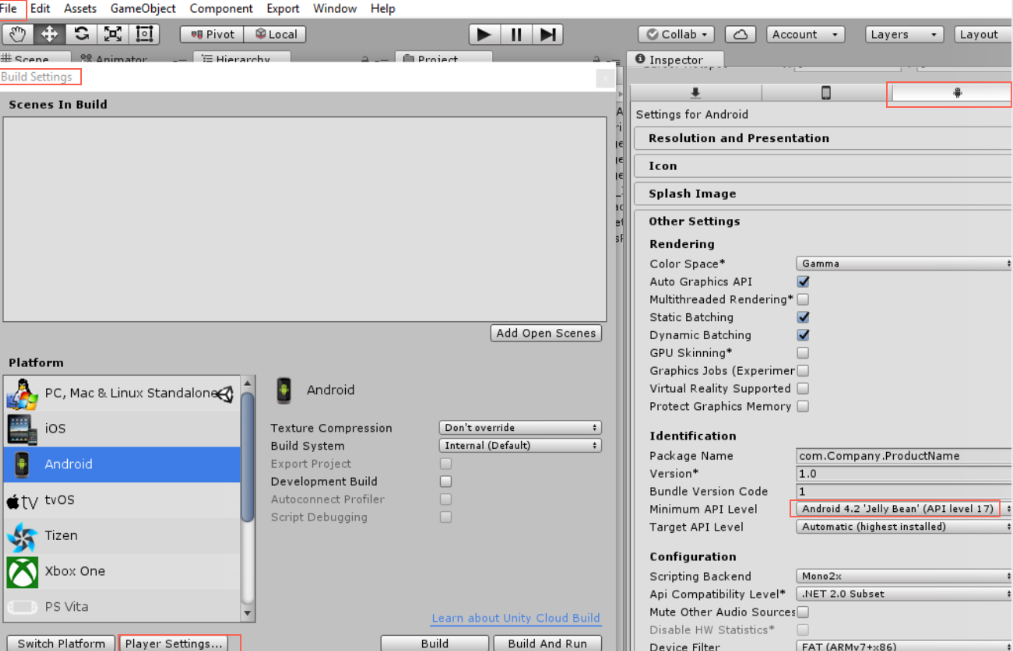Toggle Local handle rotation

point(275,34)
